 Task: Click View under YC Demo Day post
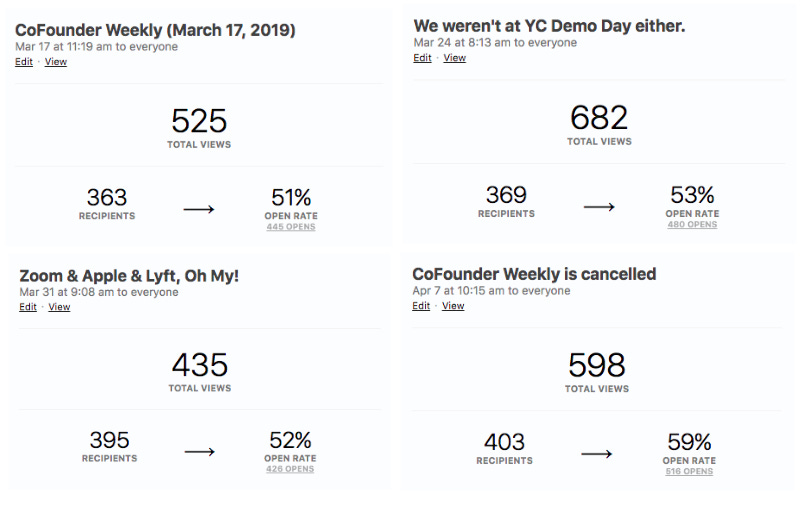tap(455, 58)
